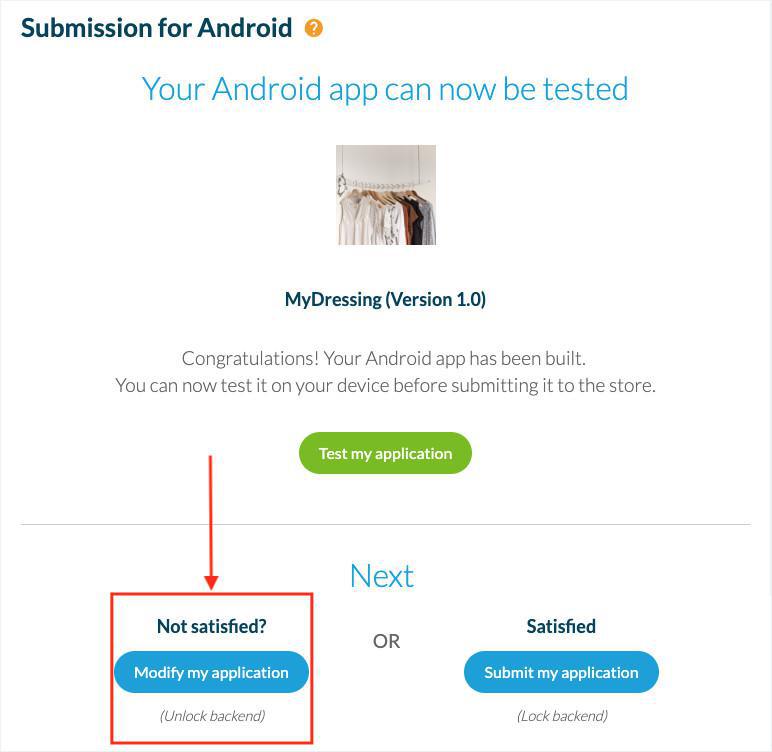Click the Congratulations message line
This screenshot has height=752, width=772.
385,358
